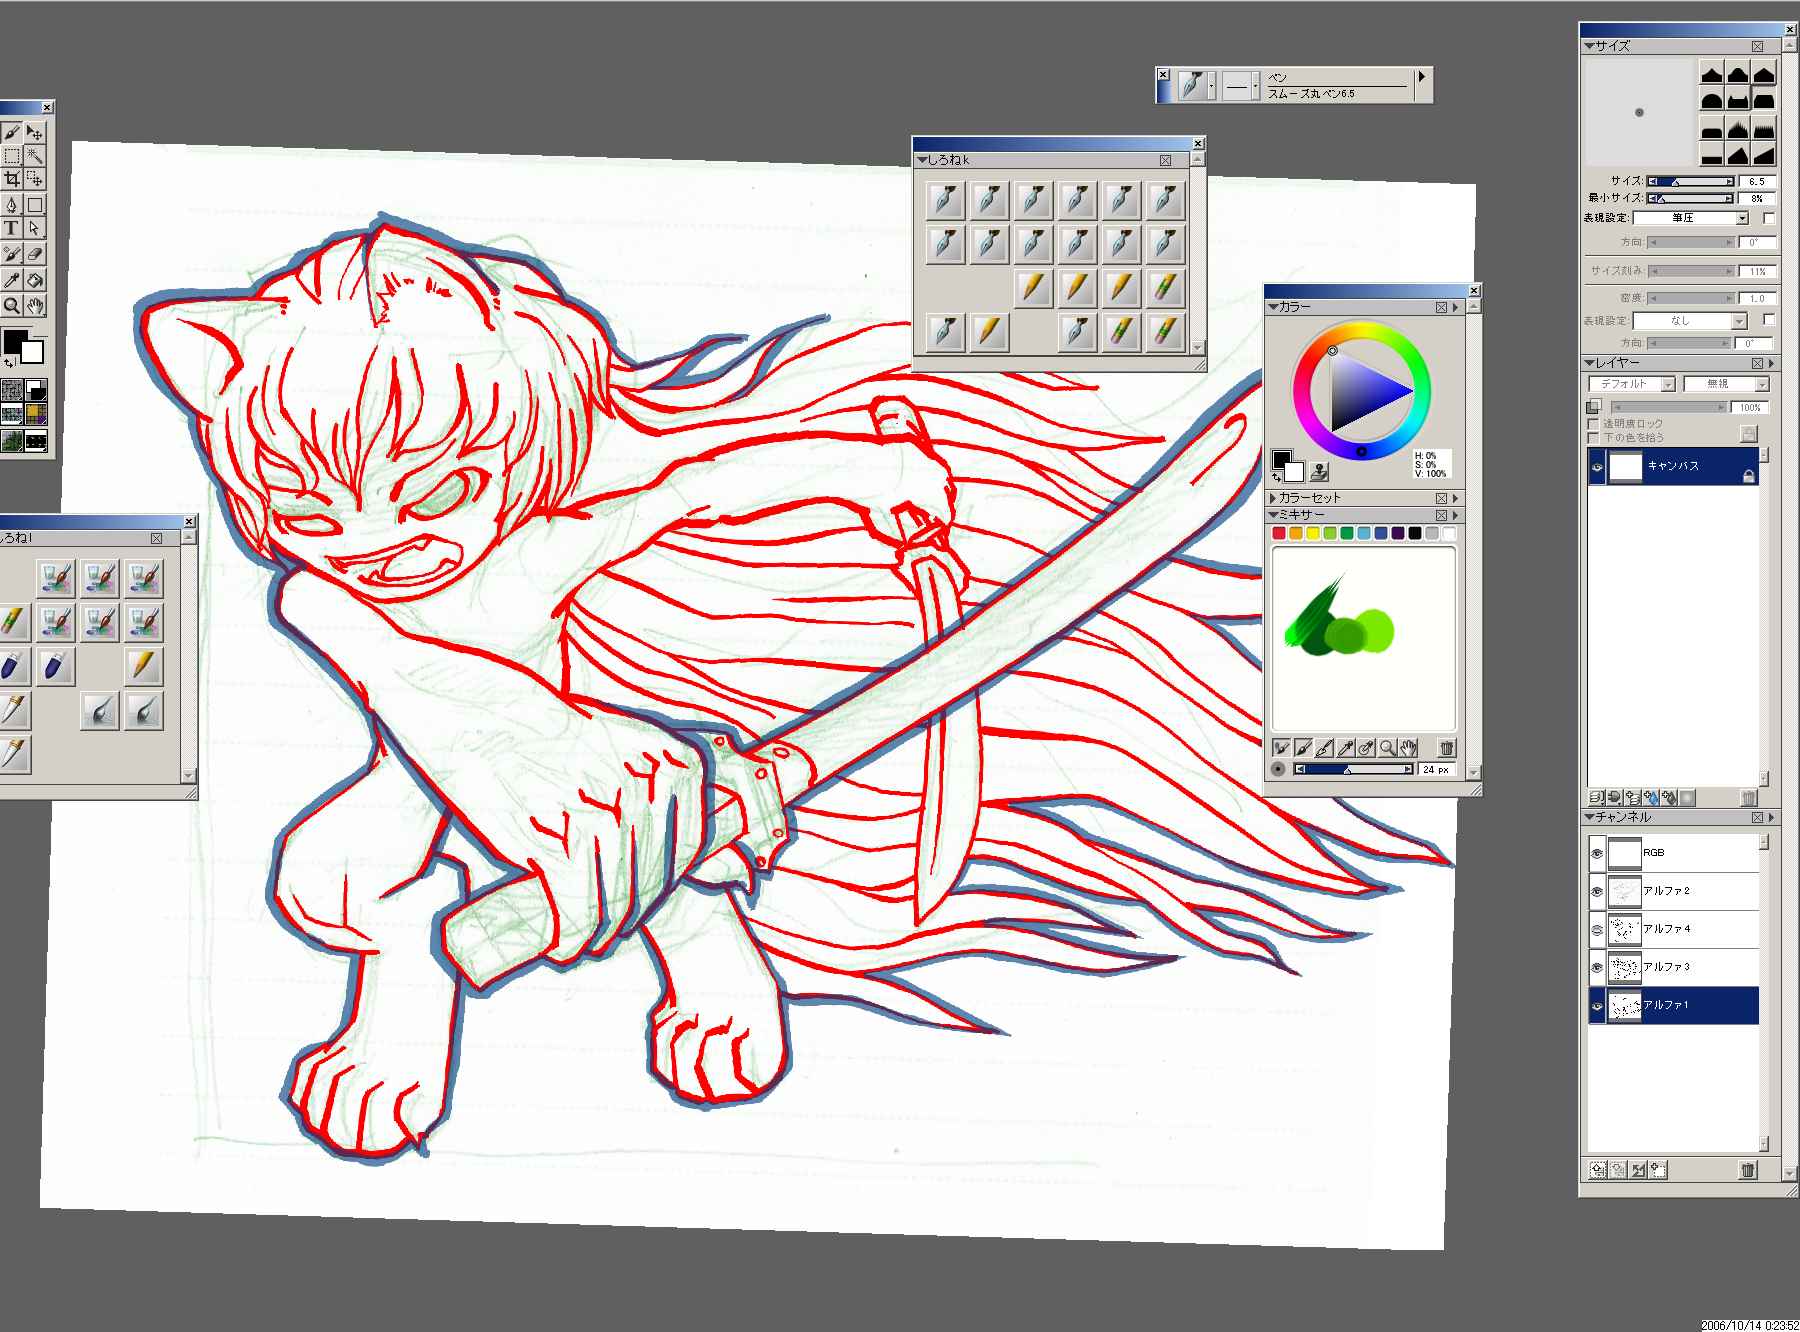The height and width of the screenshot is (1332, 1800).
Task: Click the サイズ value input field
Action: point(1756,182)
